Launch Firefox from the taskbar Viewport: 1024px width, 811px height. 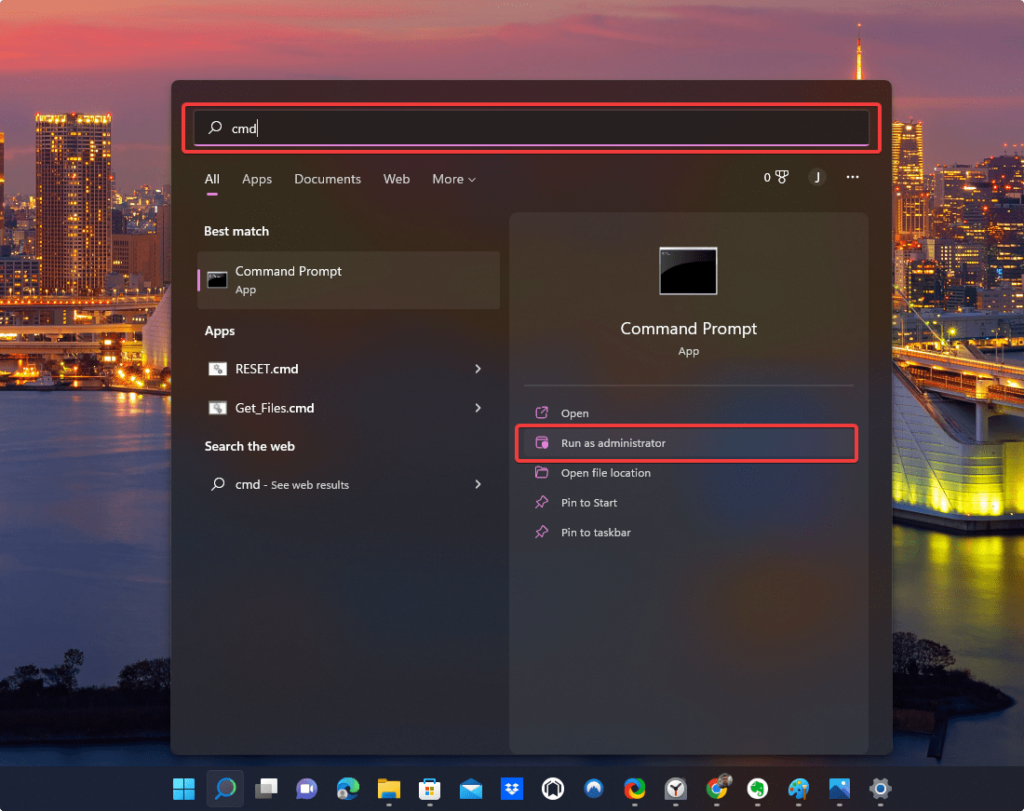point(633,788)
